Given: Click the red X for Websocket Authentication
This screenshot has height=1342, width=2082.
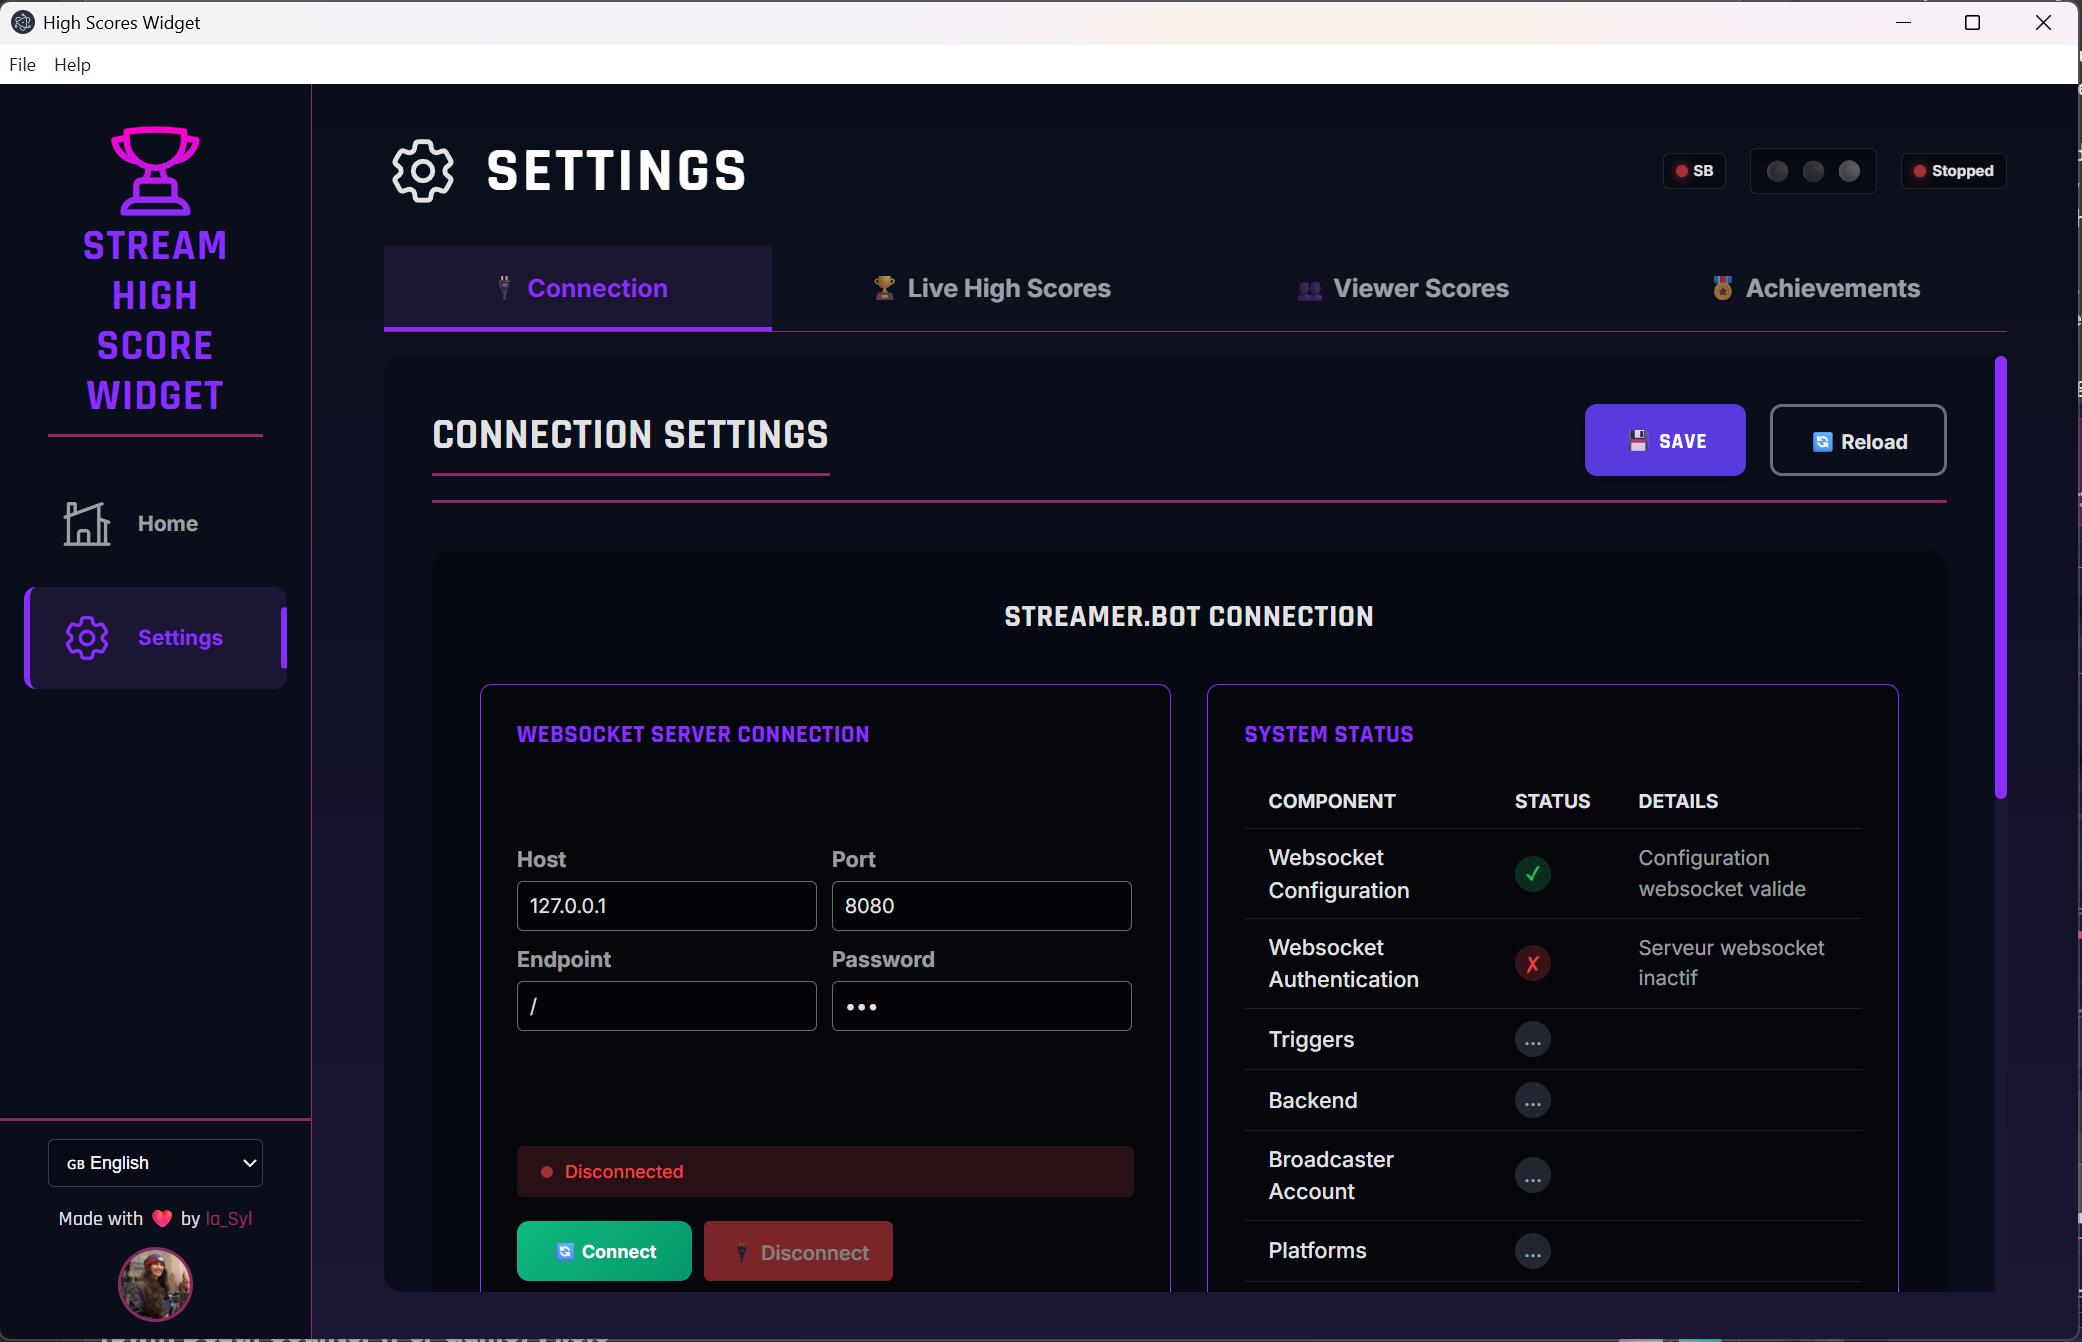Looking at the screenshot, I should pos(1532,964).
